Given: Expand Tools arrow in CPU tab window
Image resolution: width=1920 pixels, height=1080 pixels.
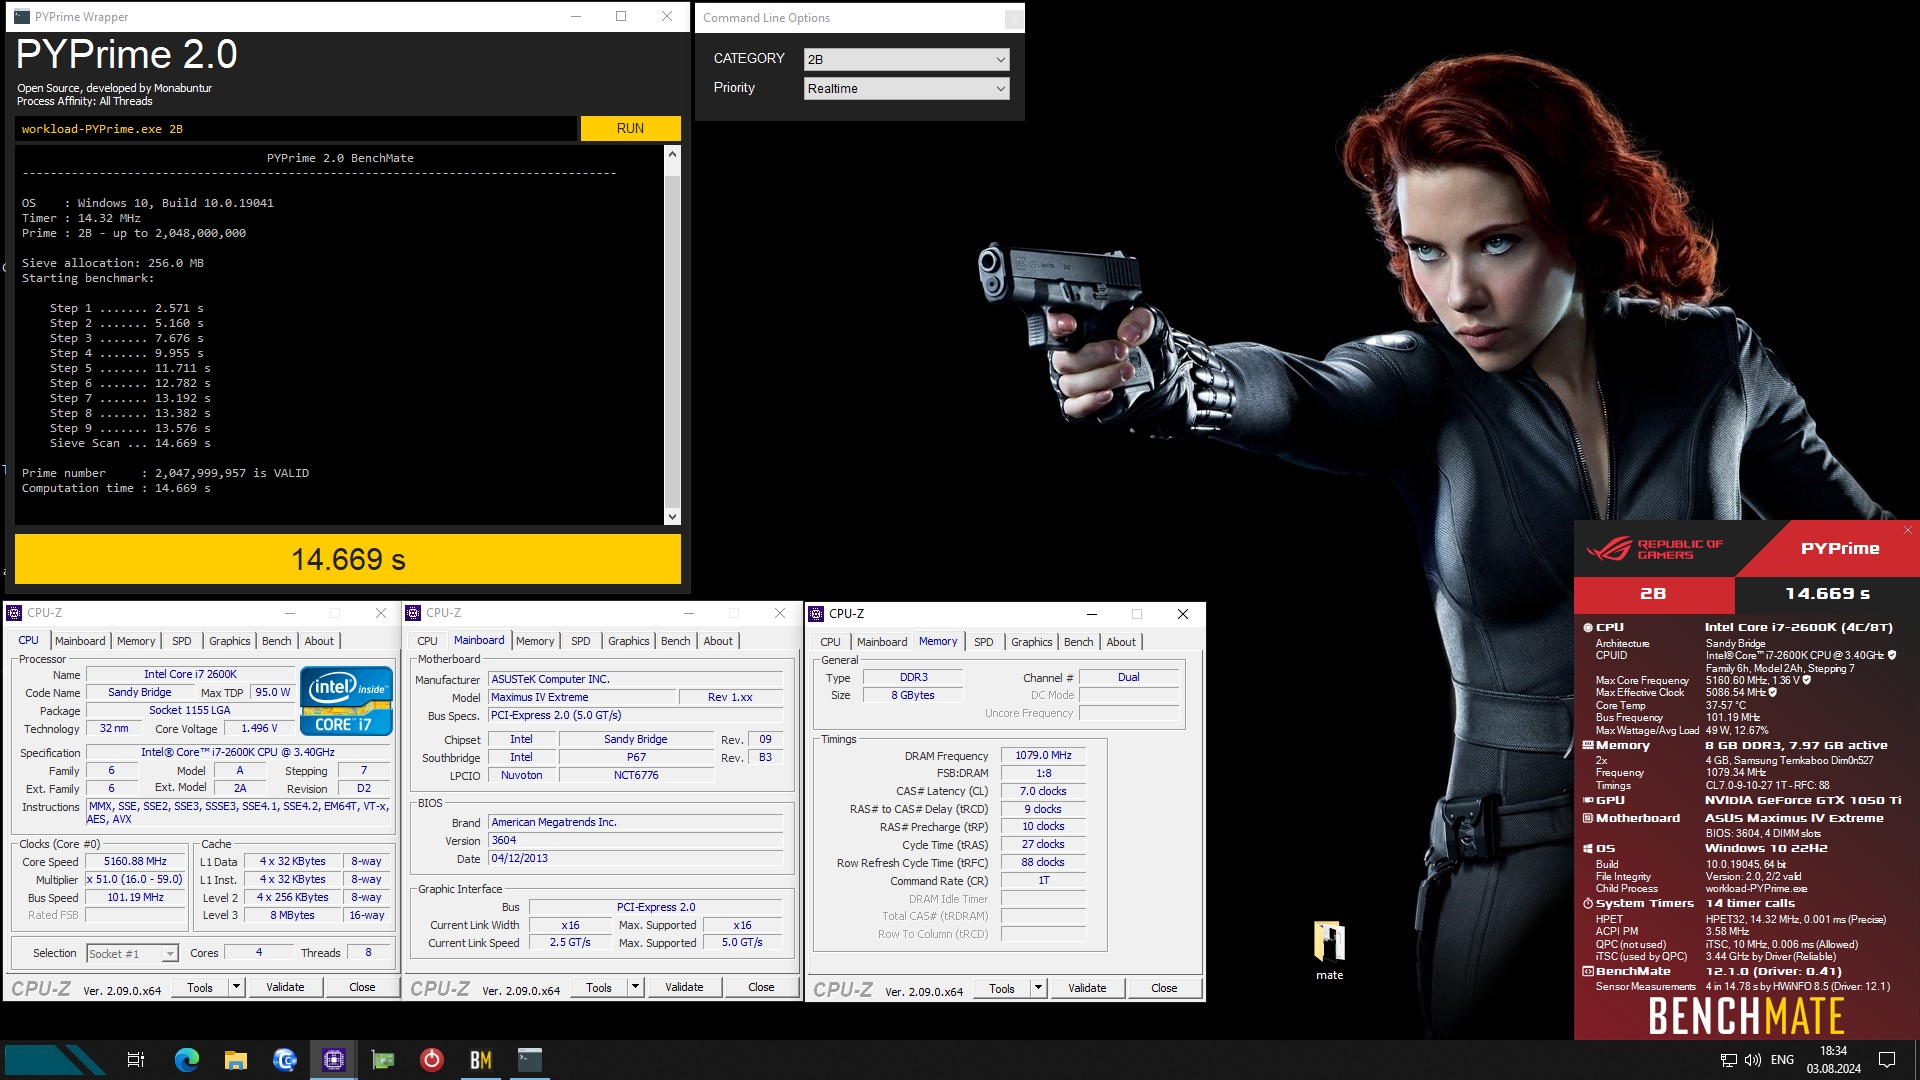Looking at the screenshot, I should 237,988.
